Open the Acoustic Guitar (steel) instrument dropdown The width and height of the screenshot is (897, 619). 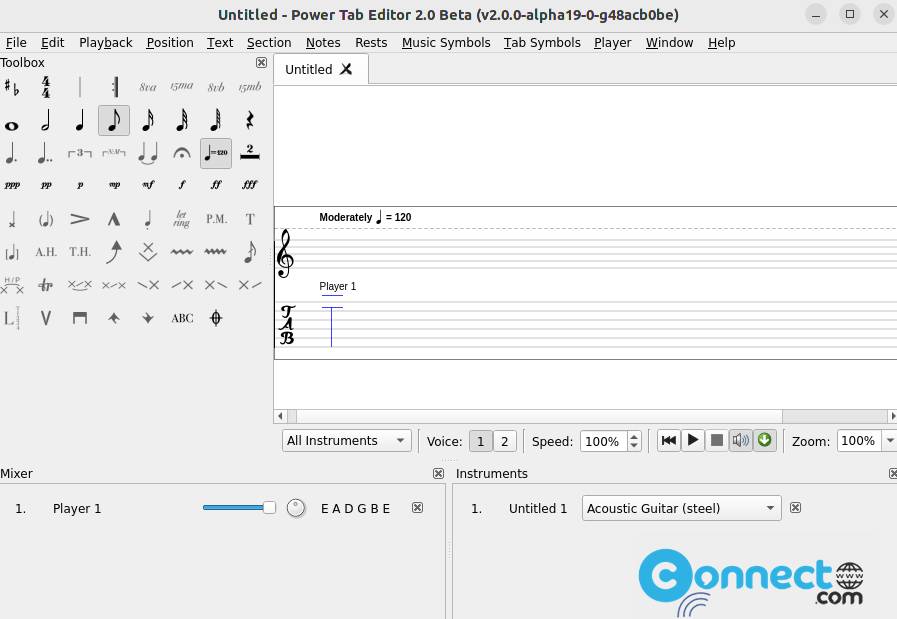click(x=681, y=508)
